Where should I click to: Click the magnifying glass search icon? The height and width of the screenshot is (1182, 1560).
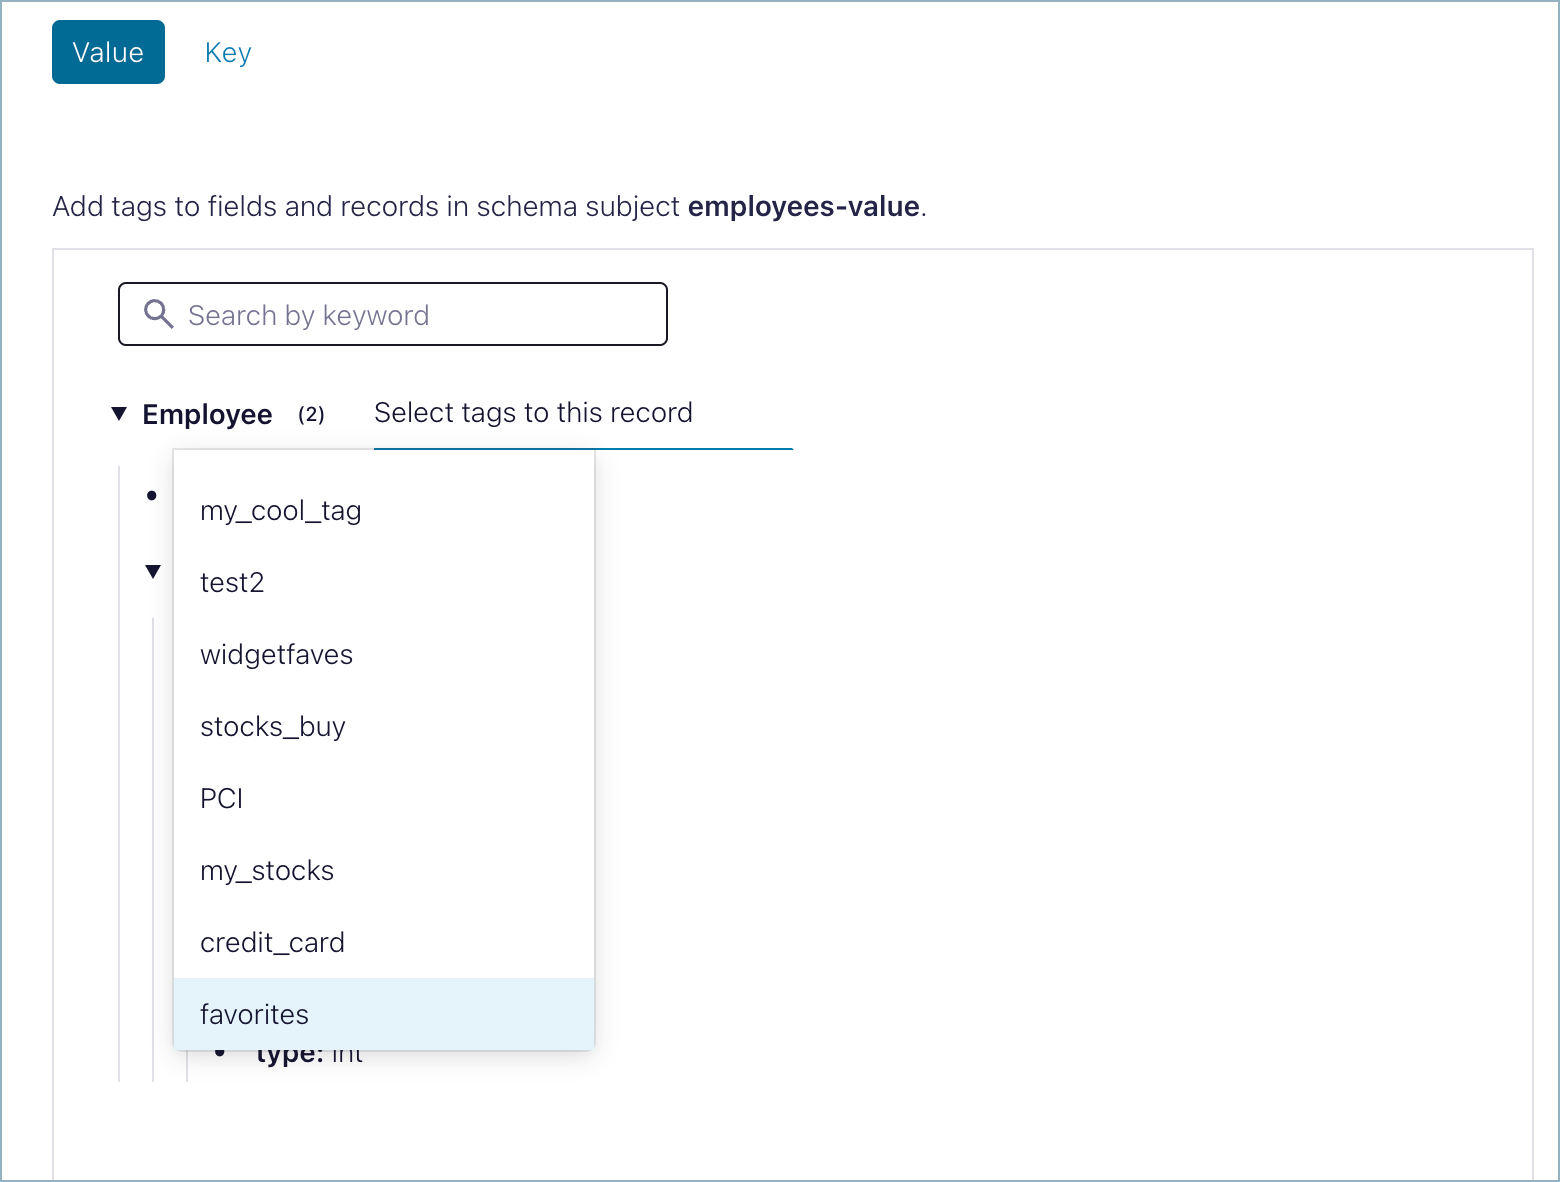(158, 314)
